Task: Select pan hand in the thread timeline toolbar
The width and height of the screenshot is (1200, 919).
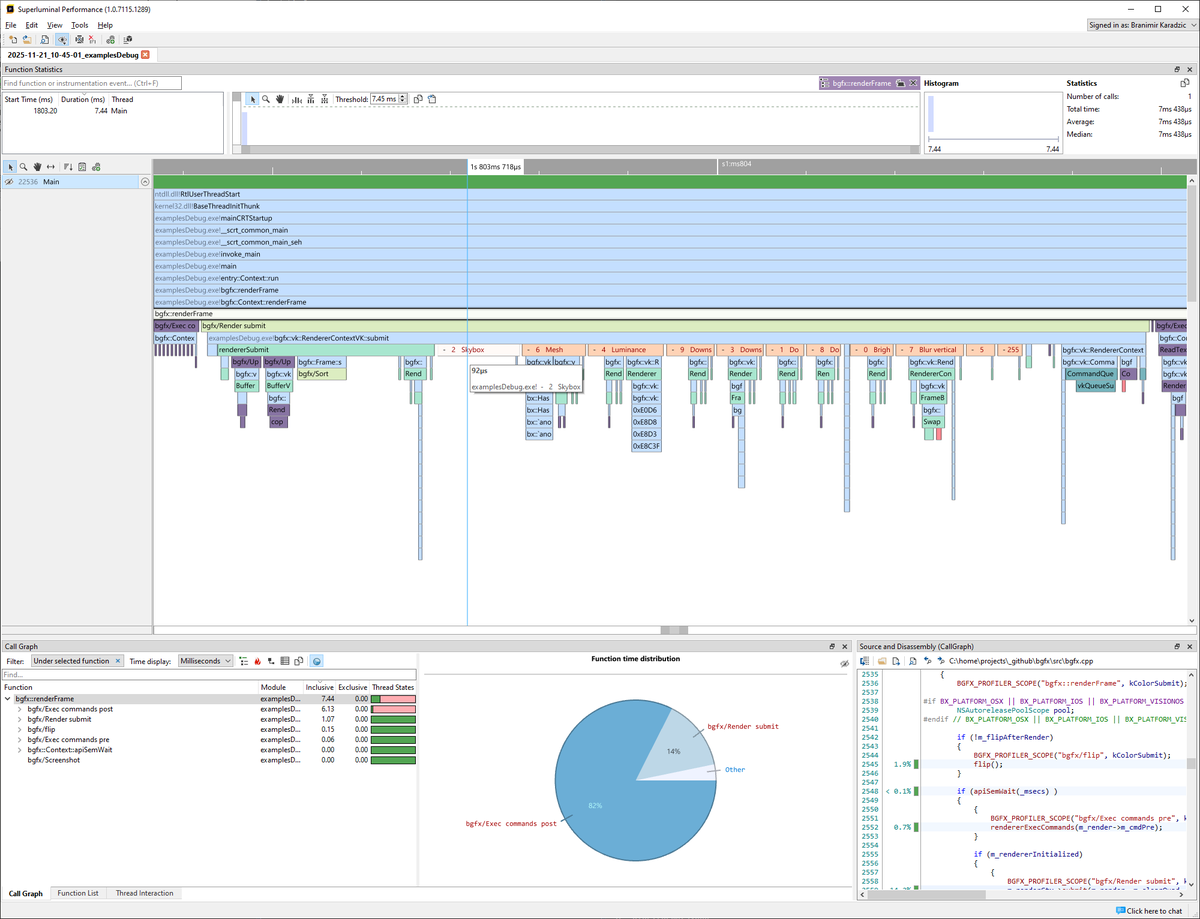Action: [x=37, y=167]
